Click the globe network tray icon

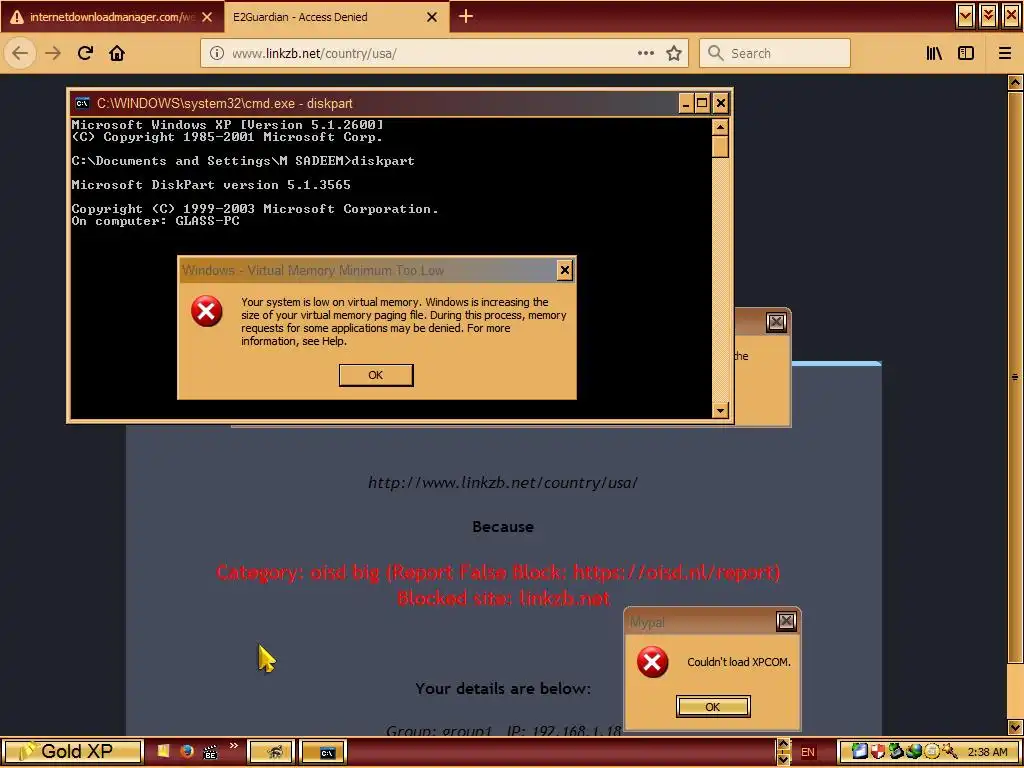point(914,752)
